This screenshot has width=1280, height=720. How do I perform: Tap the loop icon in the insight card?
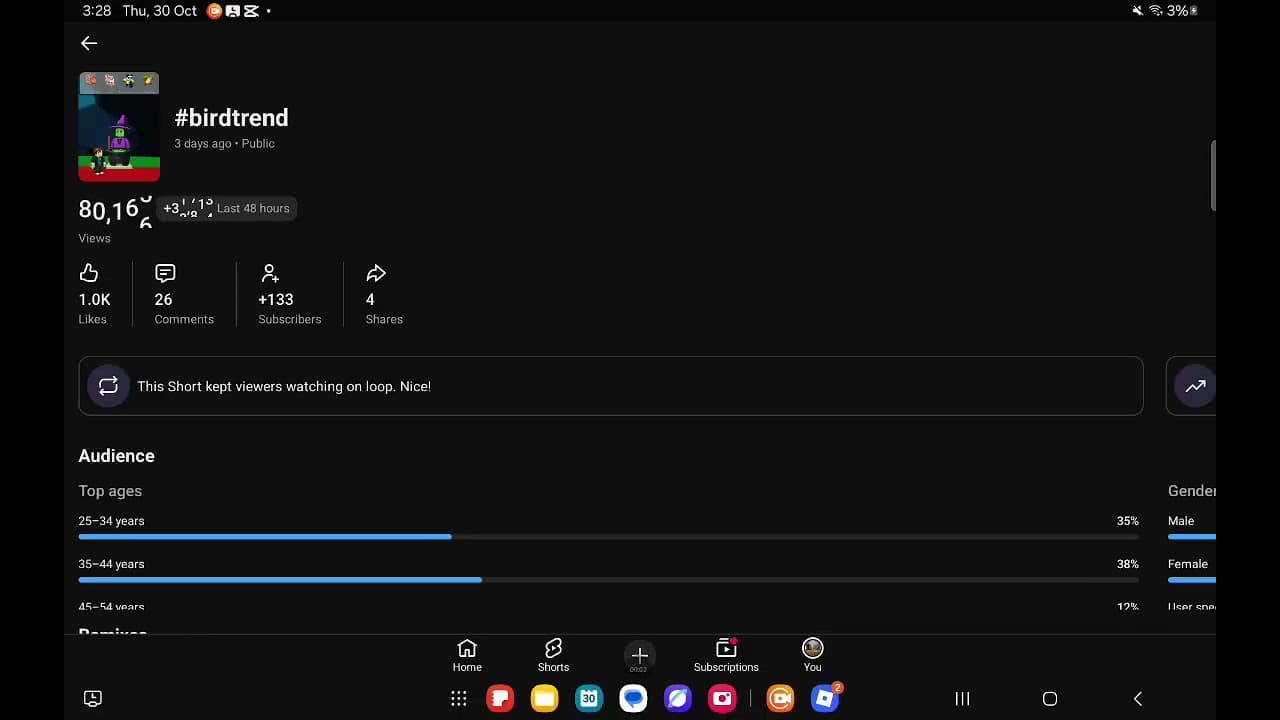(108, 386)
